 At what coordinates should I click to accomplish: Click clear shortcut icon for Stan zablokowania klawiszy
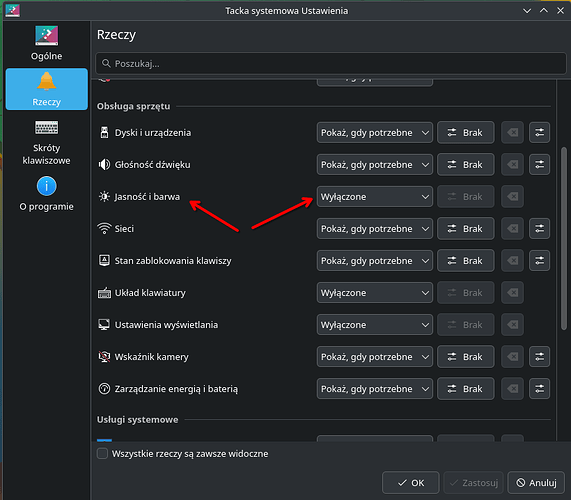click(512, 261)
